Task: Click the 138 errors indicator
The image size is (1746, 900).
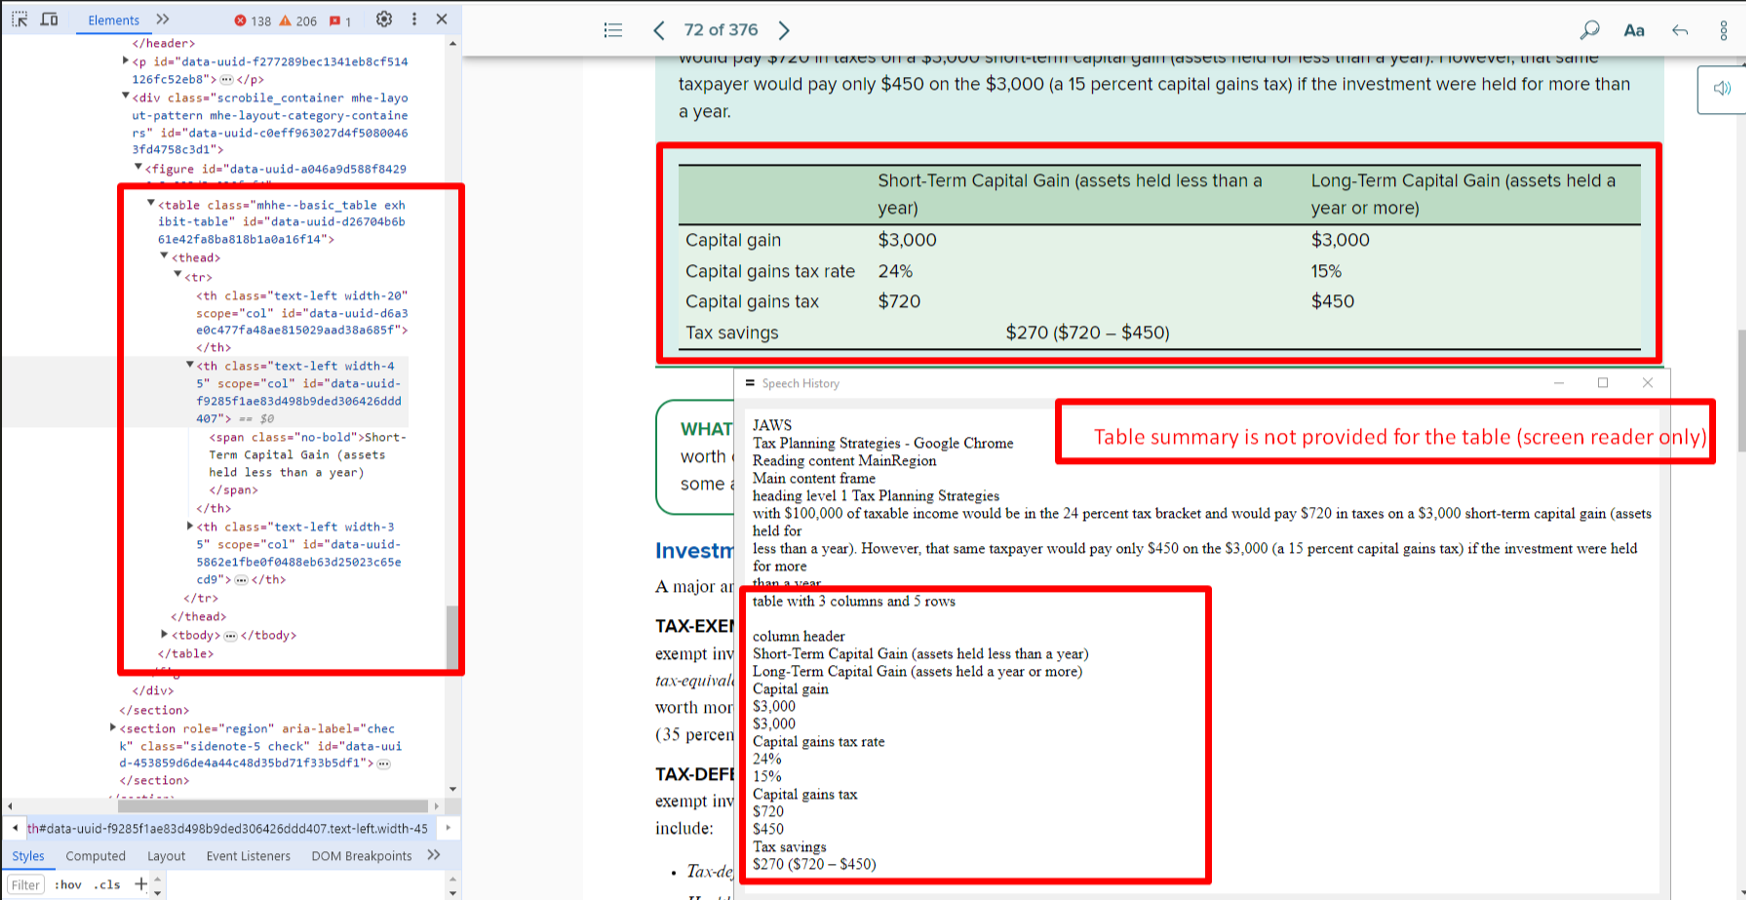Action: (253, 20)
